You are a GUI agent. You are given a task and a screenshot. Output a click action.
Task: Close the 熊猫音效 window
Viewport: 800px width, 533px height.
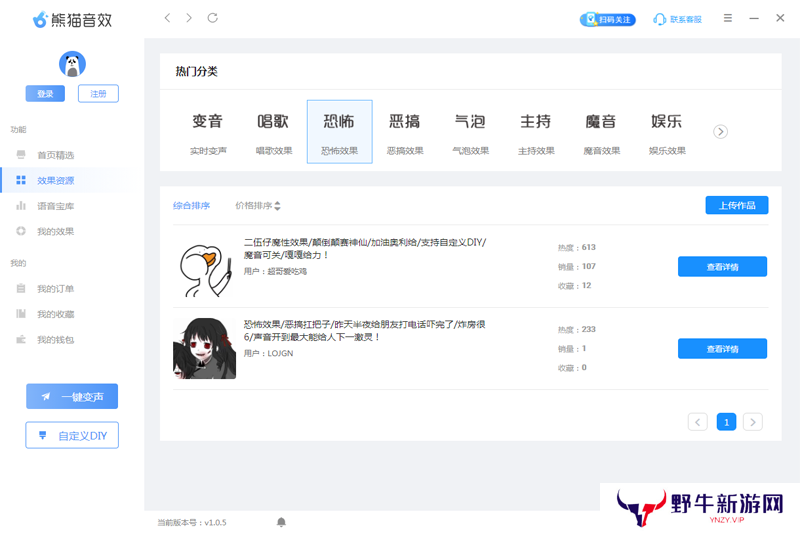780,18
